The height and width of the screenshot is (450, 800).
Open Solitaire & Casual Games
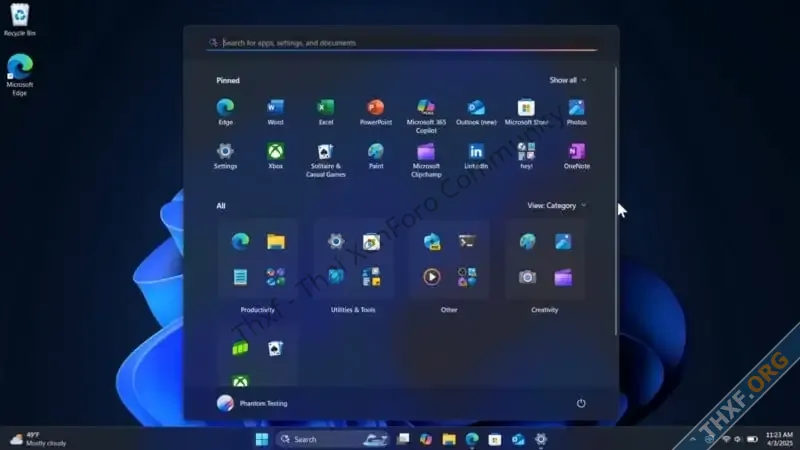pos(326,160)
